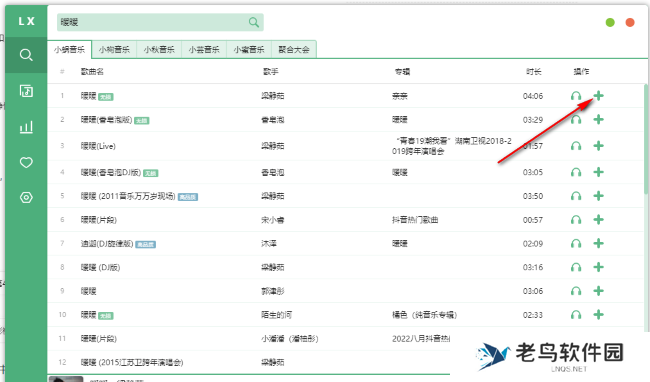Click album name 亲亲 in first row
The width and height of the screenshot is (650, 382).
(x=400, y=96)
